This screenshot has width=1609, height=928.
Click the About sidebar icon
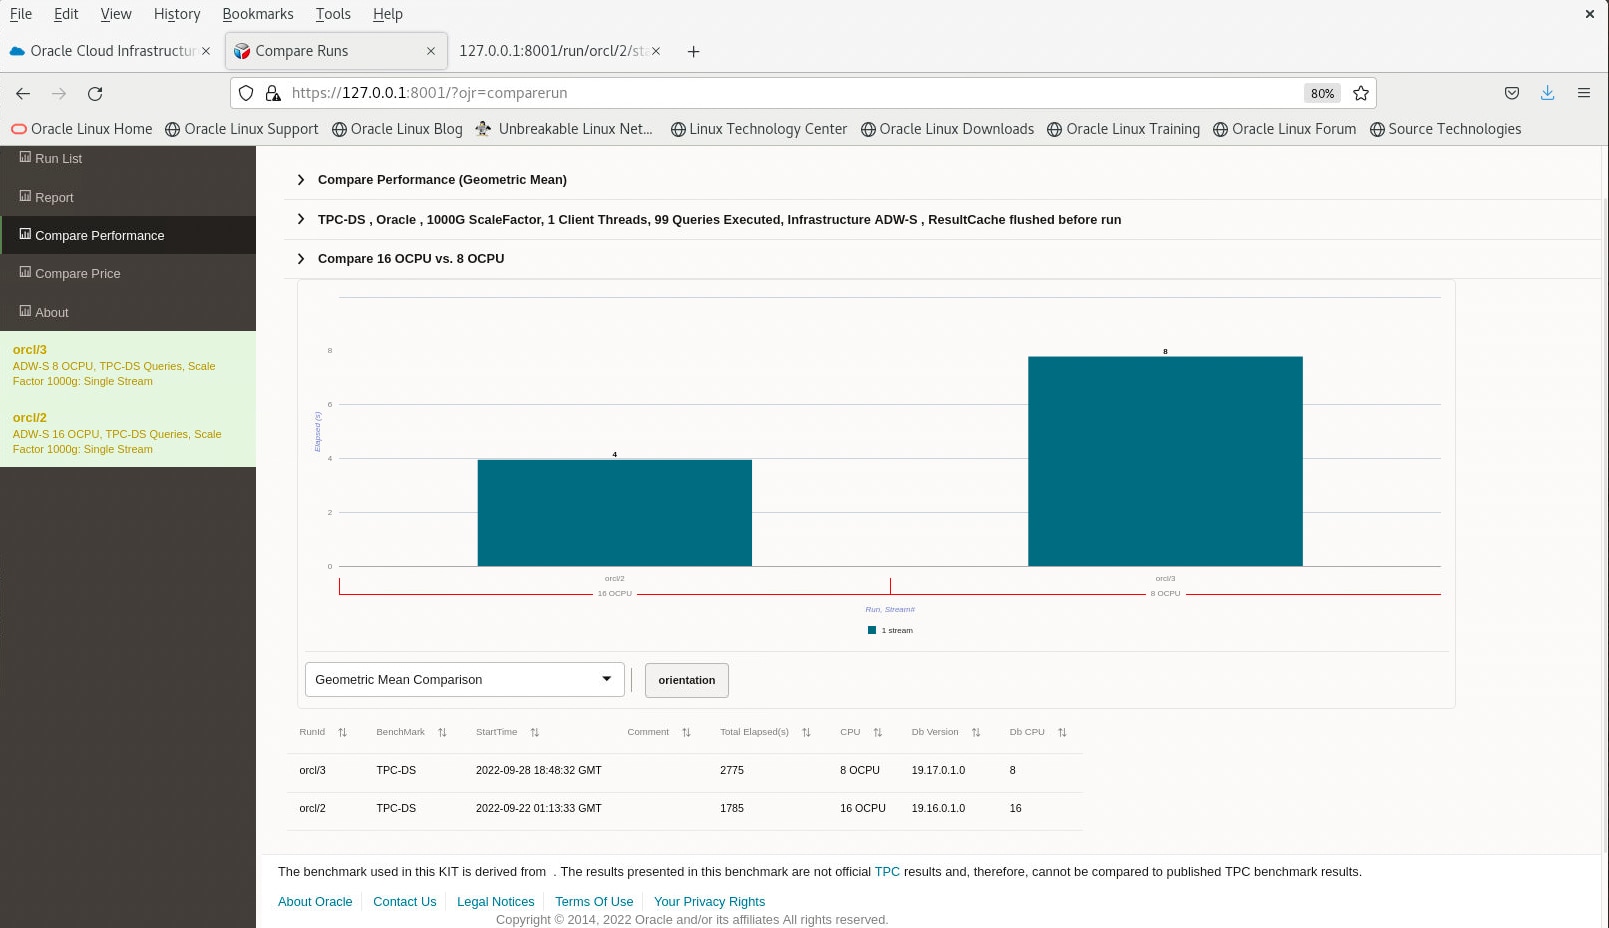pos(26,311)
